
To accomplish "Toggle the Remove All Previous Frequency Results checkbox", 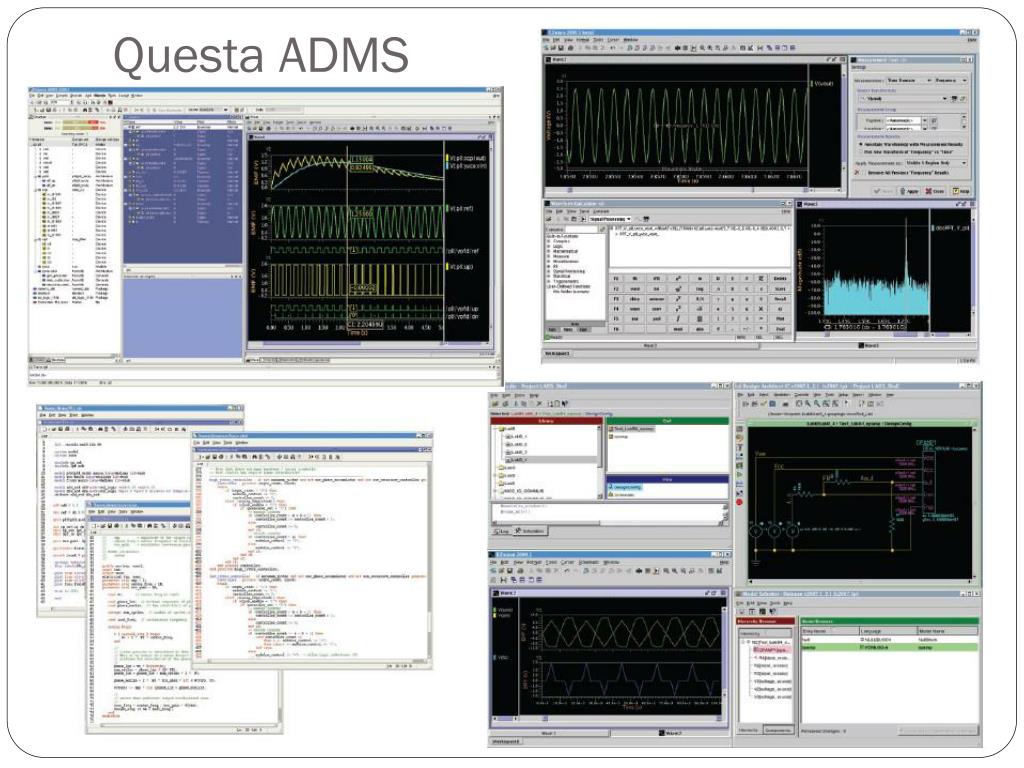I will tap(864, 172).
